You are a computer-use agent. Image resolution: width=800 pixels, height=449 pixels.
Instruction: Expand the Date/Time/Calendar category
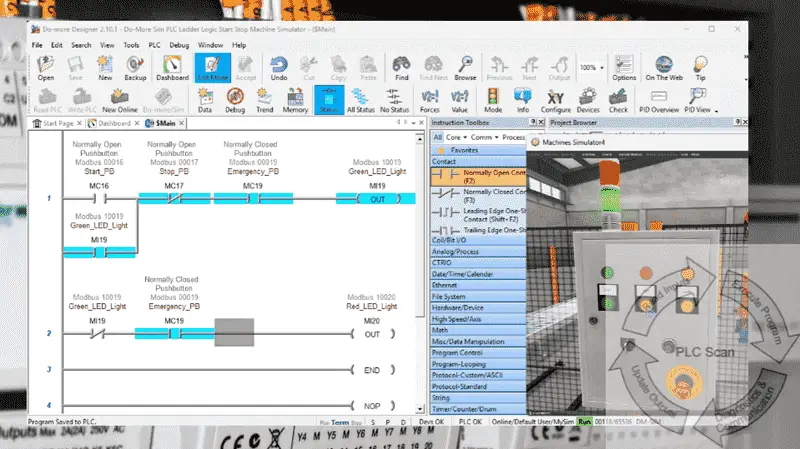click(479, 274)
